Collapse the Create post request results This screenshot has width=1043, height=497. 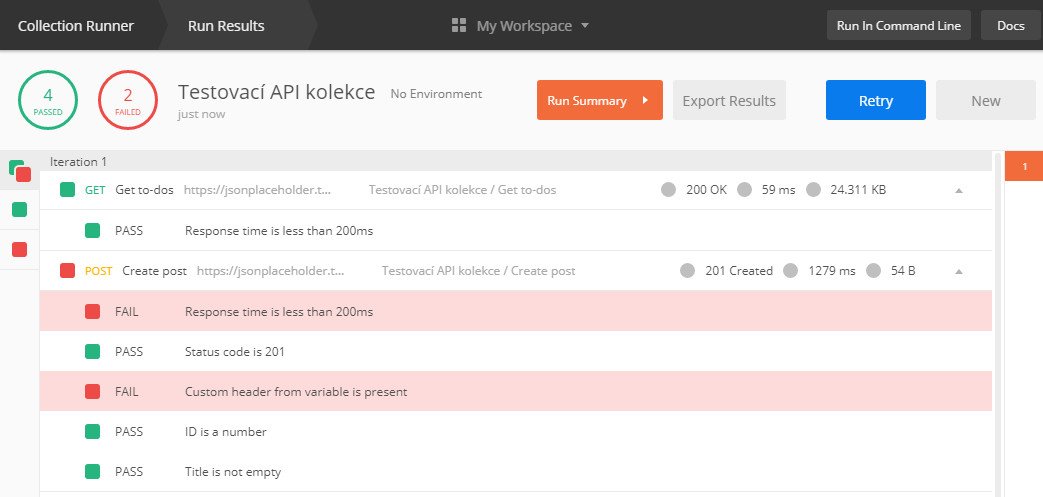(x=959, y=271)
